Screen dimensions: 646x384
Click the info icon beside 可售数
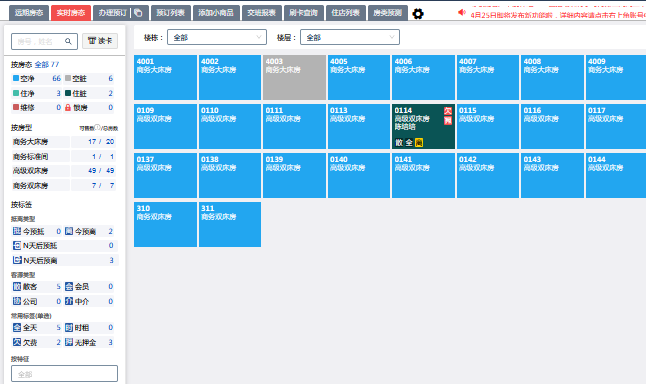click(x=97, y=128)
